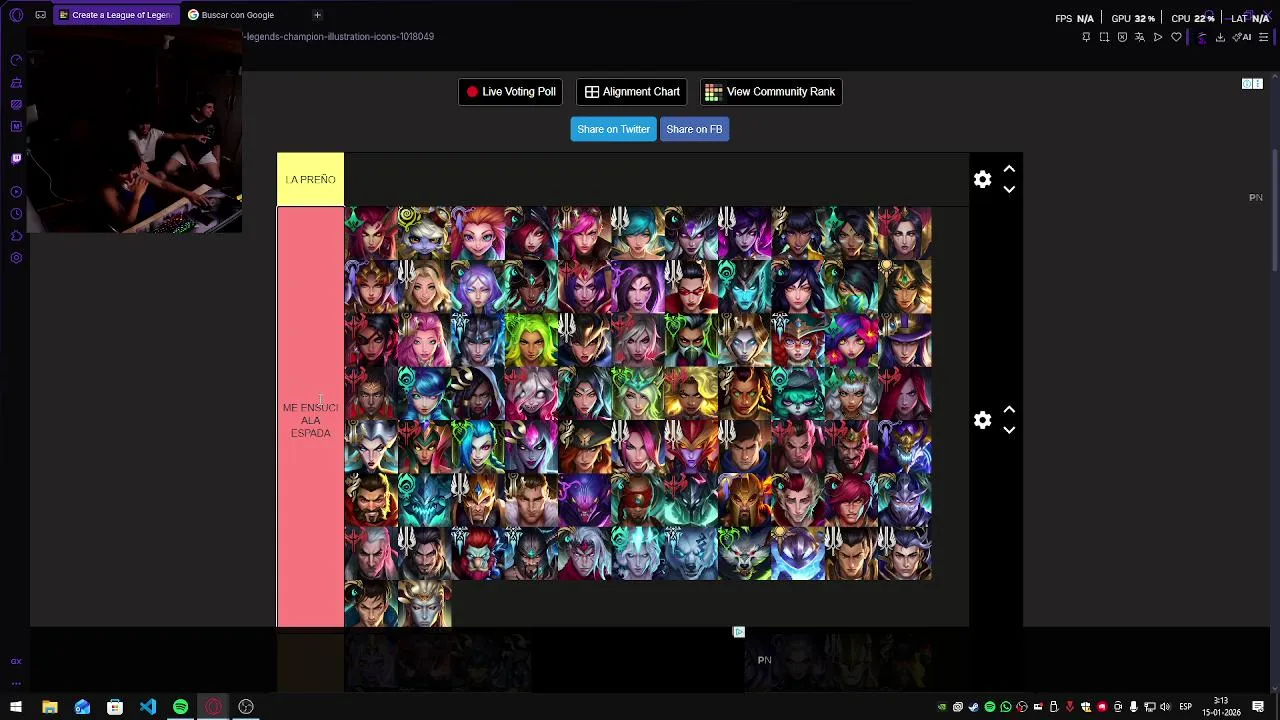Open Twitch panel in sidebar

[x=16, y=158]
